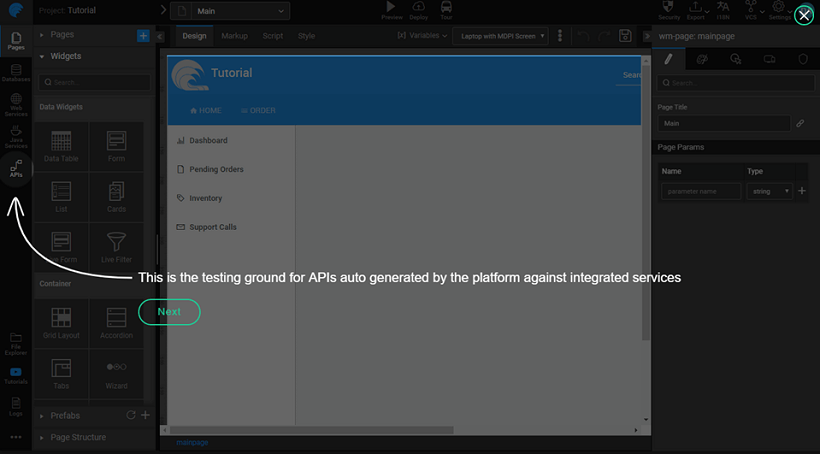Image resolution: width=820 pixels, height=454 pixels.
Task: Switch to the Markup tab
Action: click(x=234, y=36)
